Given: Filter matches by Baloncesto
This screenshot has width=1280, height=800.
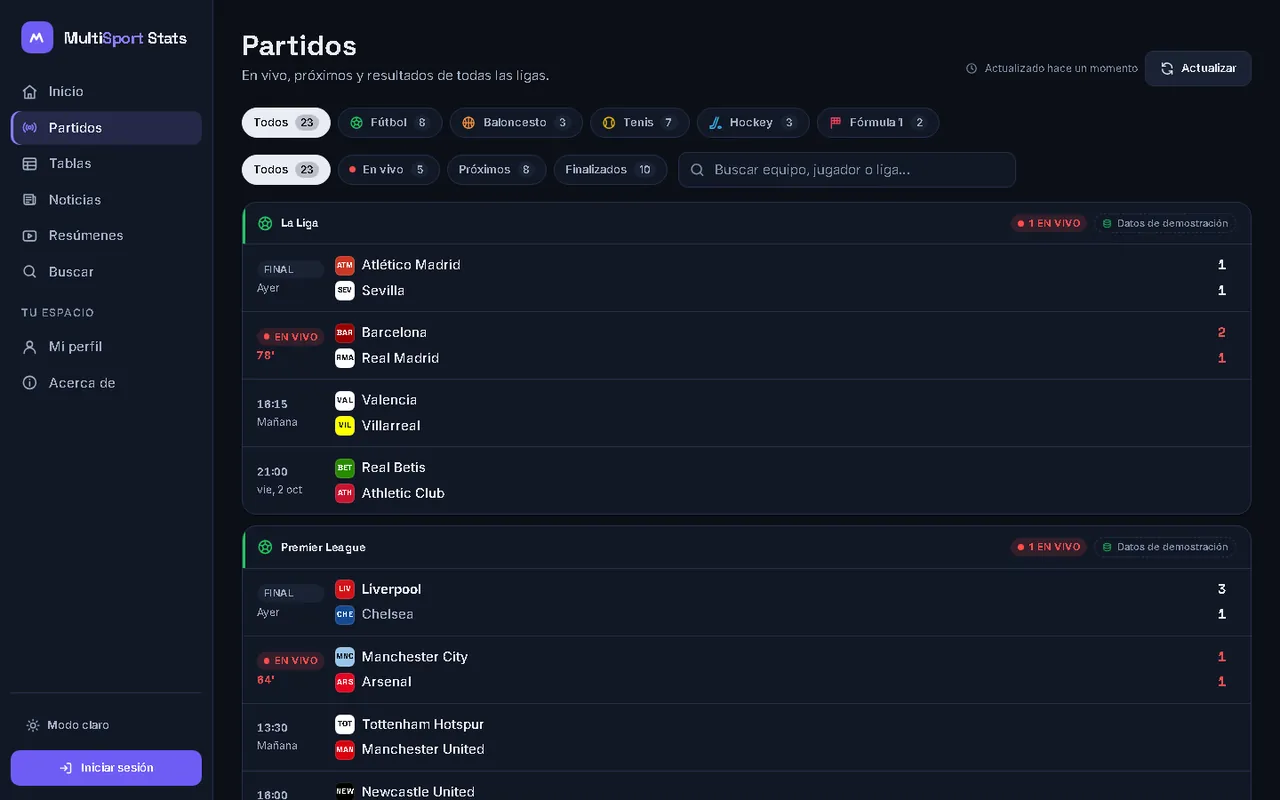Looking at the screenshot, I should (x=516, y=123).
